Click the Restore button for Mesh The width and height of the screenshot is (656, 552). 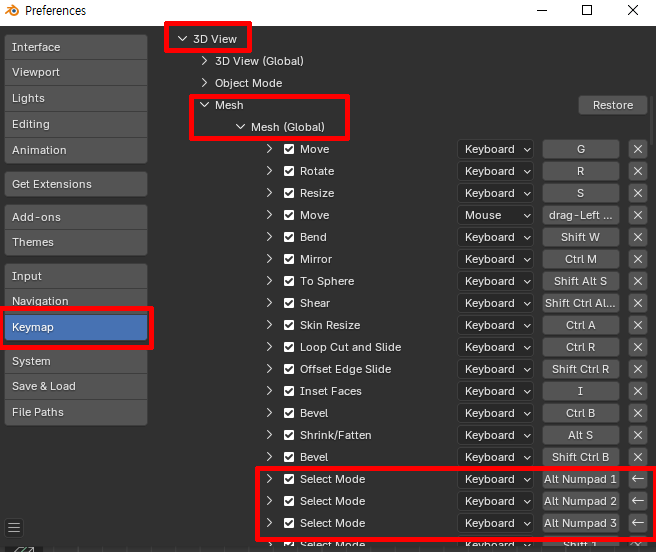click(x=613, y=105)
